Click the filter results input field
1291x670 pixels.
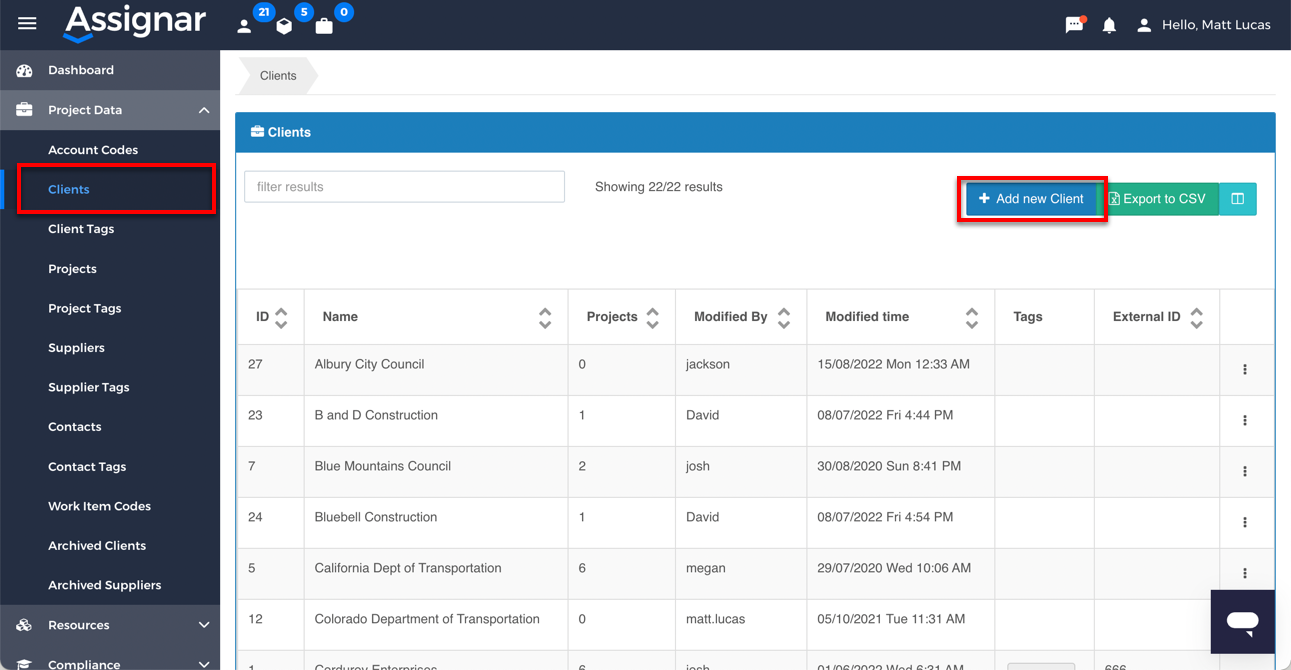[x=404, y=187]
